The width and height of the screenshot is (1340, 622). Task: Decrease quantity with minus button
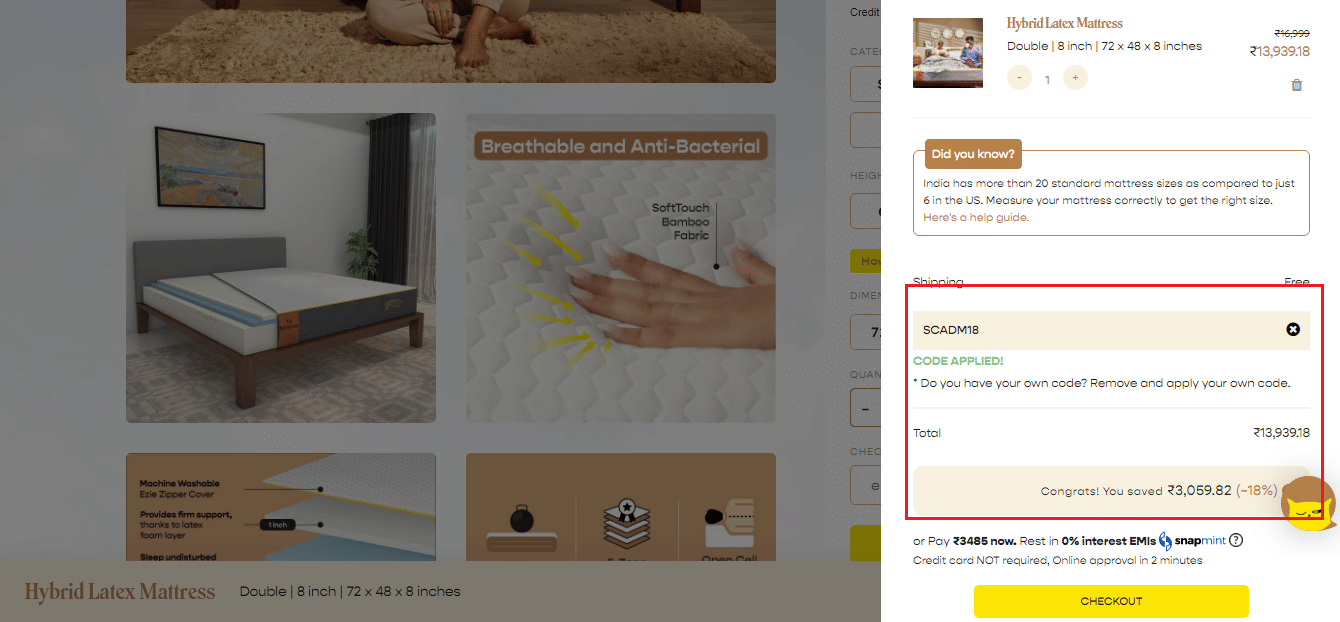tap(1019, 78)
